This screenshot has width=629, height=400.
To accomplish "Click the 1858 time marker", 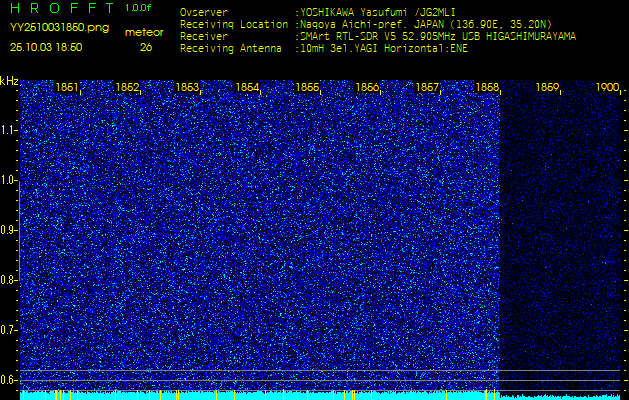I will [x=487, y=87].
